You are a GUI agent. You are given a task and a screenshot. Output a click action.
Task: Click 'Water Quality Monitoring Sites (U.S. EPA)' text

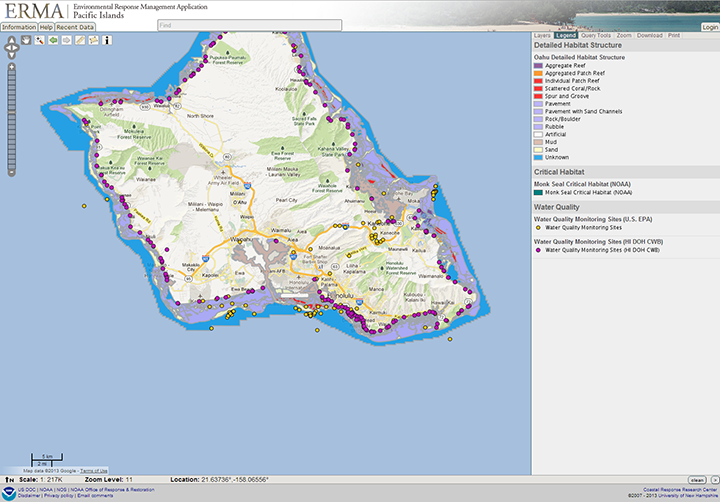click(593, 219)
